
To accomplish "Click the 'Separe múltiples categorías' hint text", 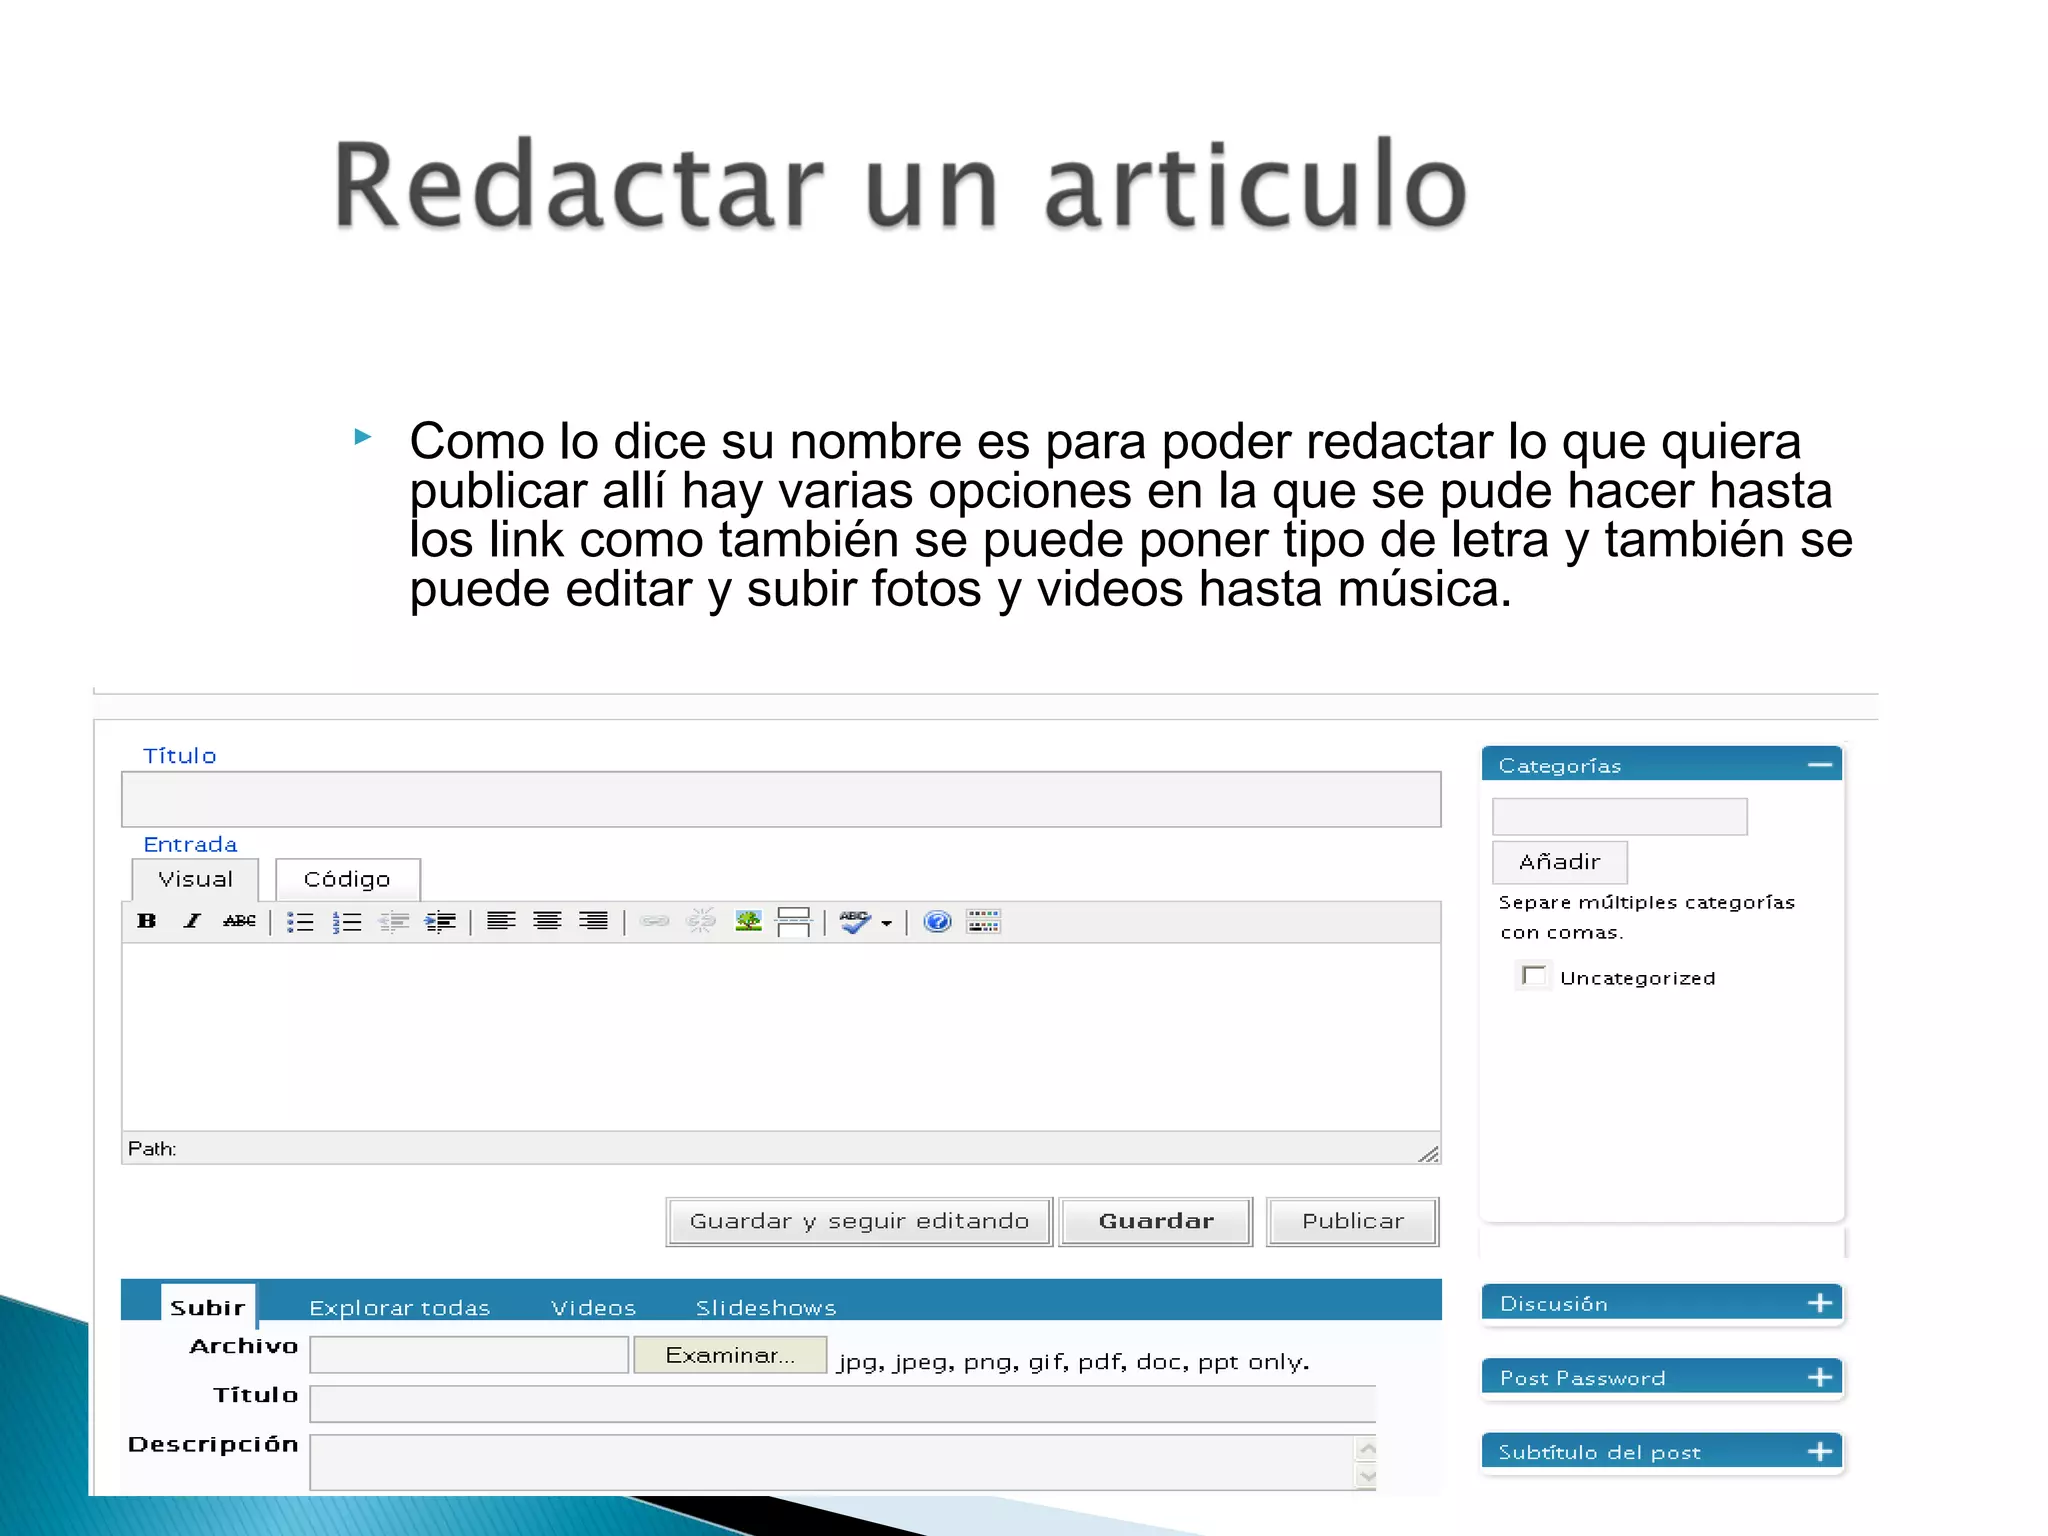I will coord(1647,917).
